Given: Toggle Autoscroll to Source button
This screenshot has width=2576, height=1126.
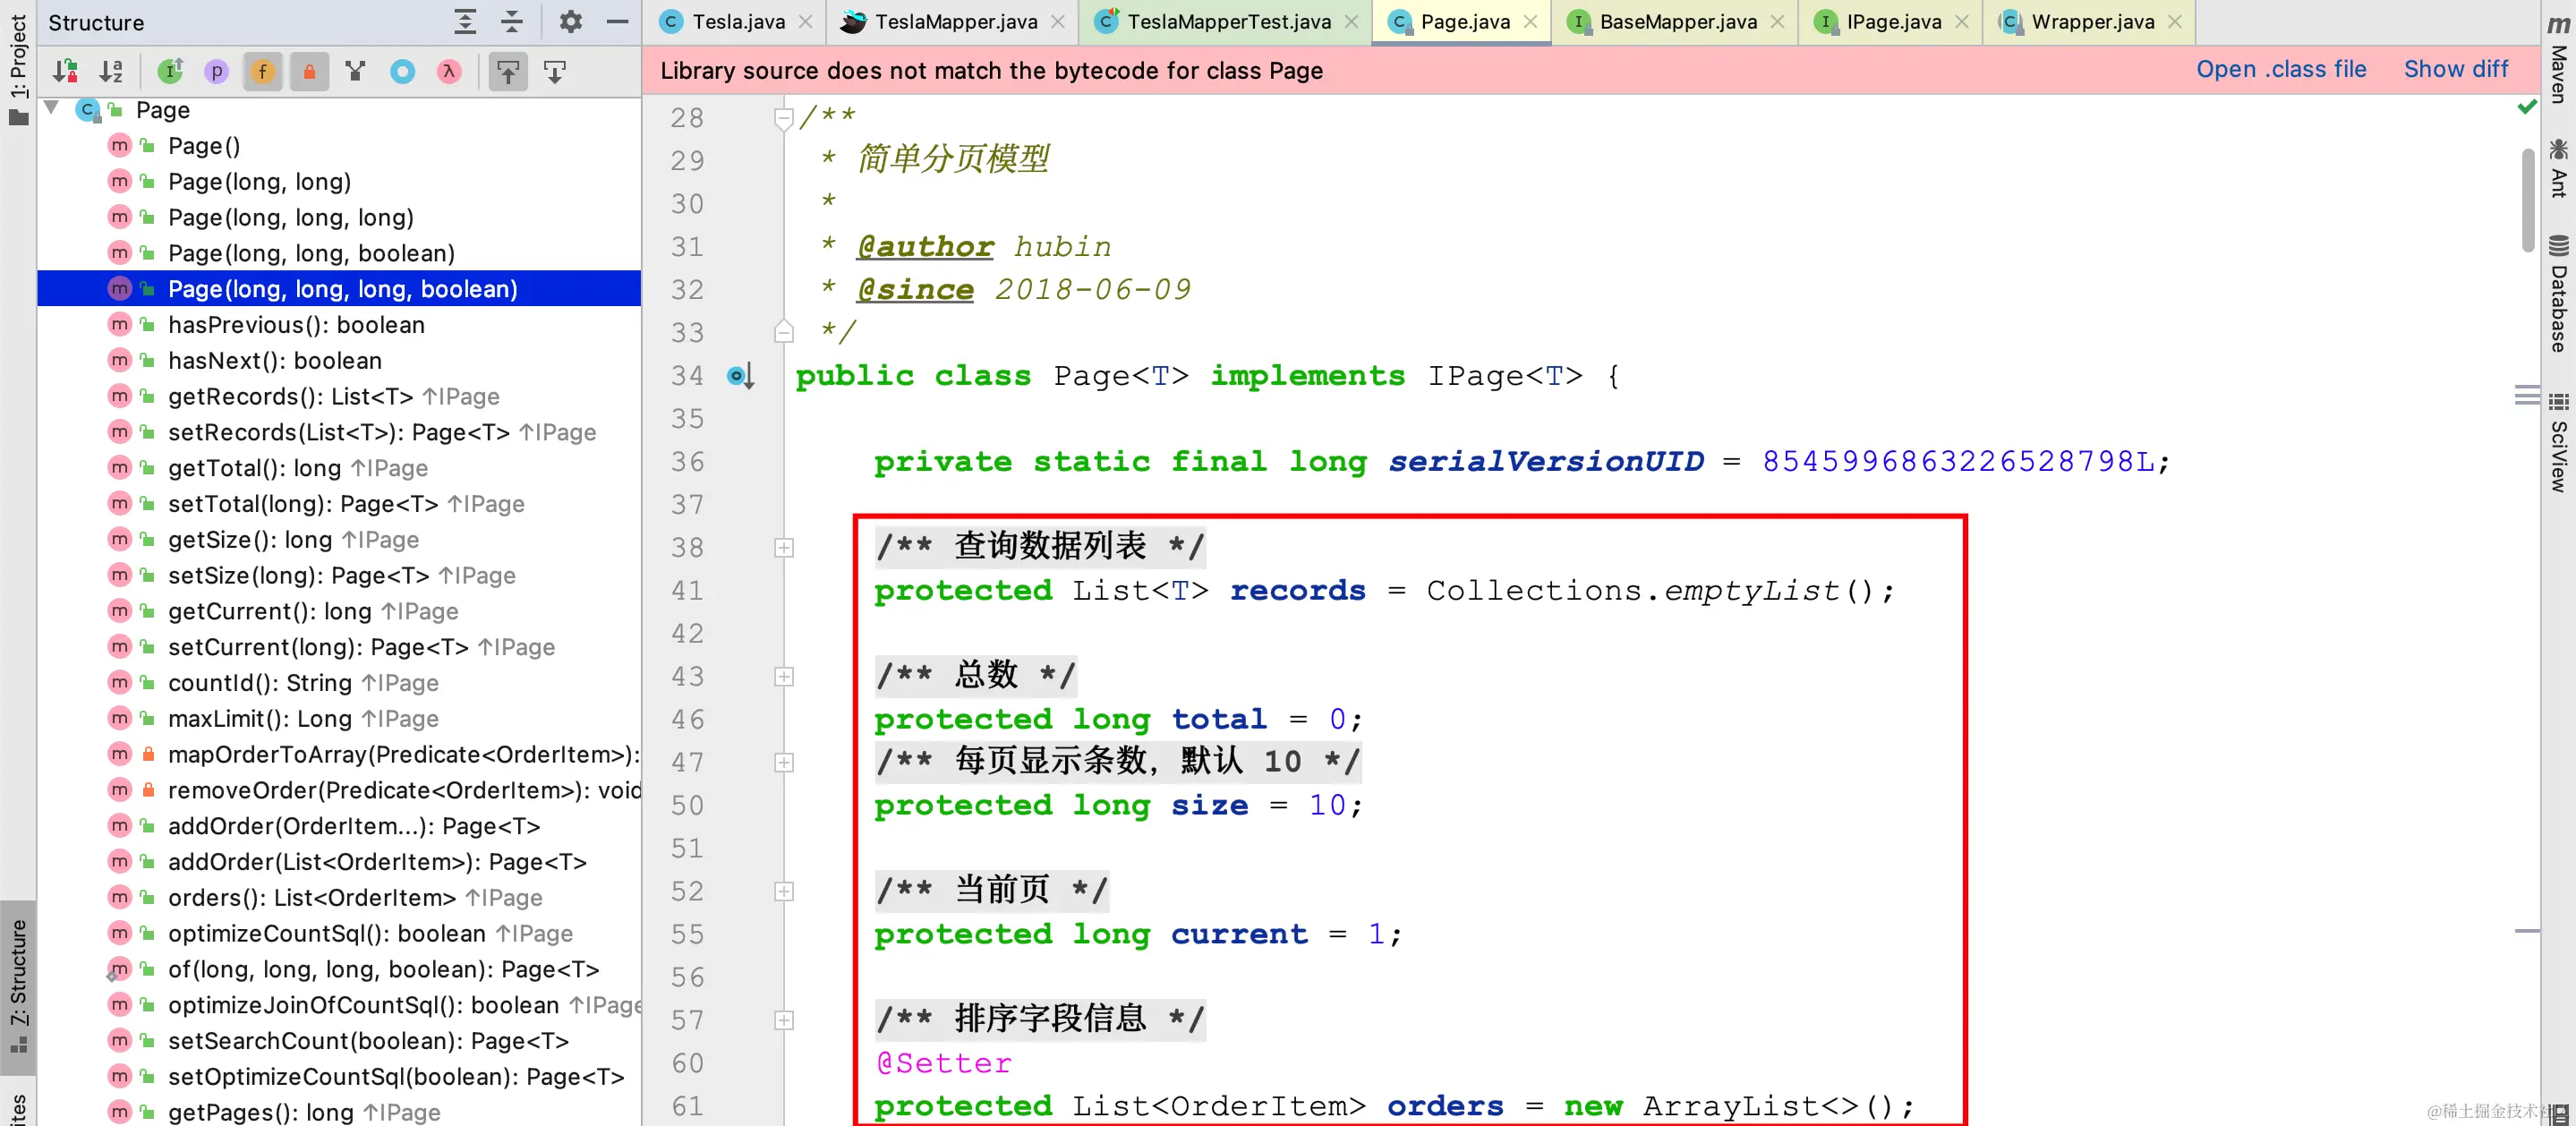Looking at the screenshot, I should pos(508,71).
